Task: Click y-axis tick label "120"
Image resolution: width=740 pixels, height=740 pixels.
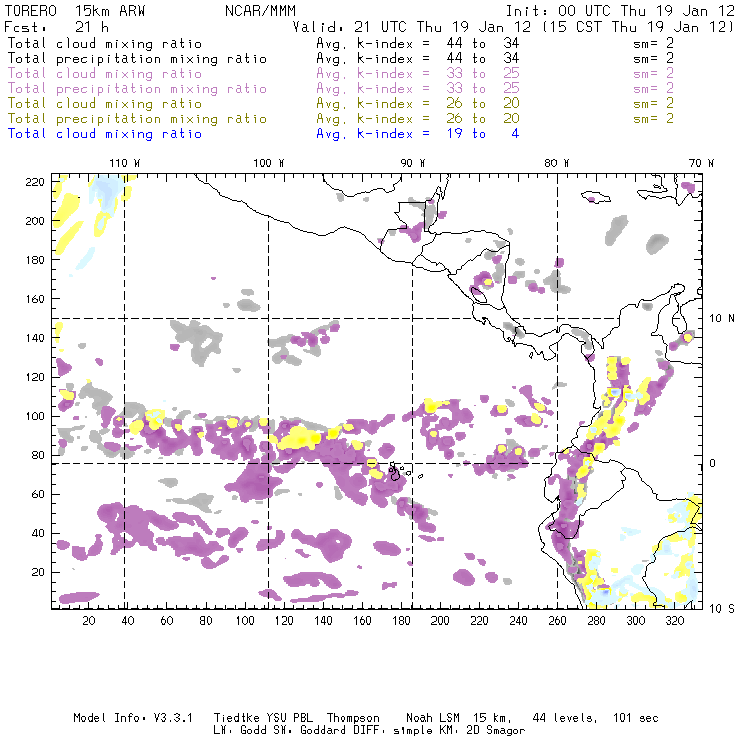Action: pos(35,377)
